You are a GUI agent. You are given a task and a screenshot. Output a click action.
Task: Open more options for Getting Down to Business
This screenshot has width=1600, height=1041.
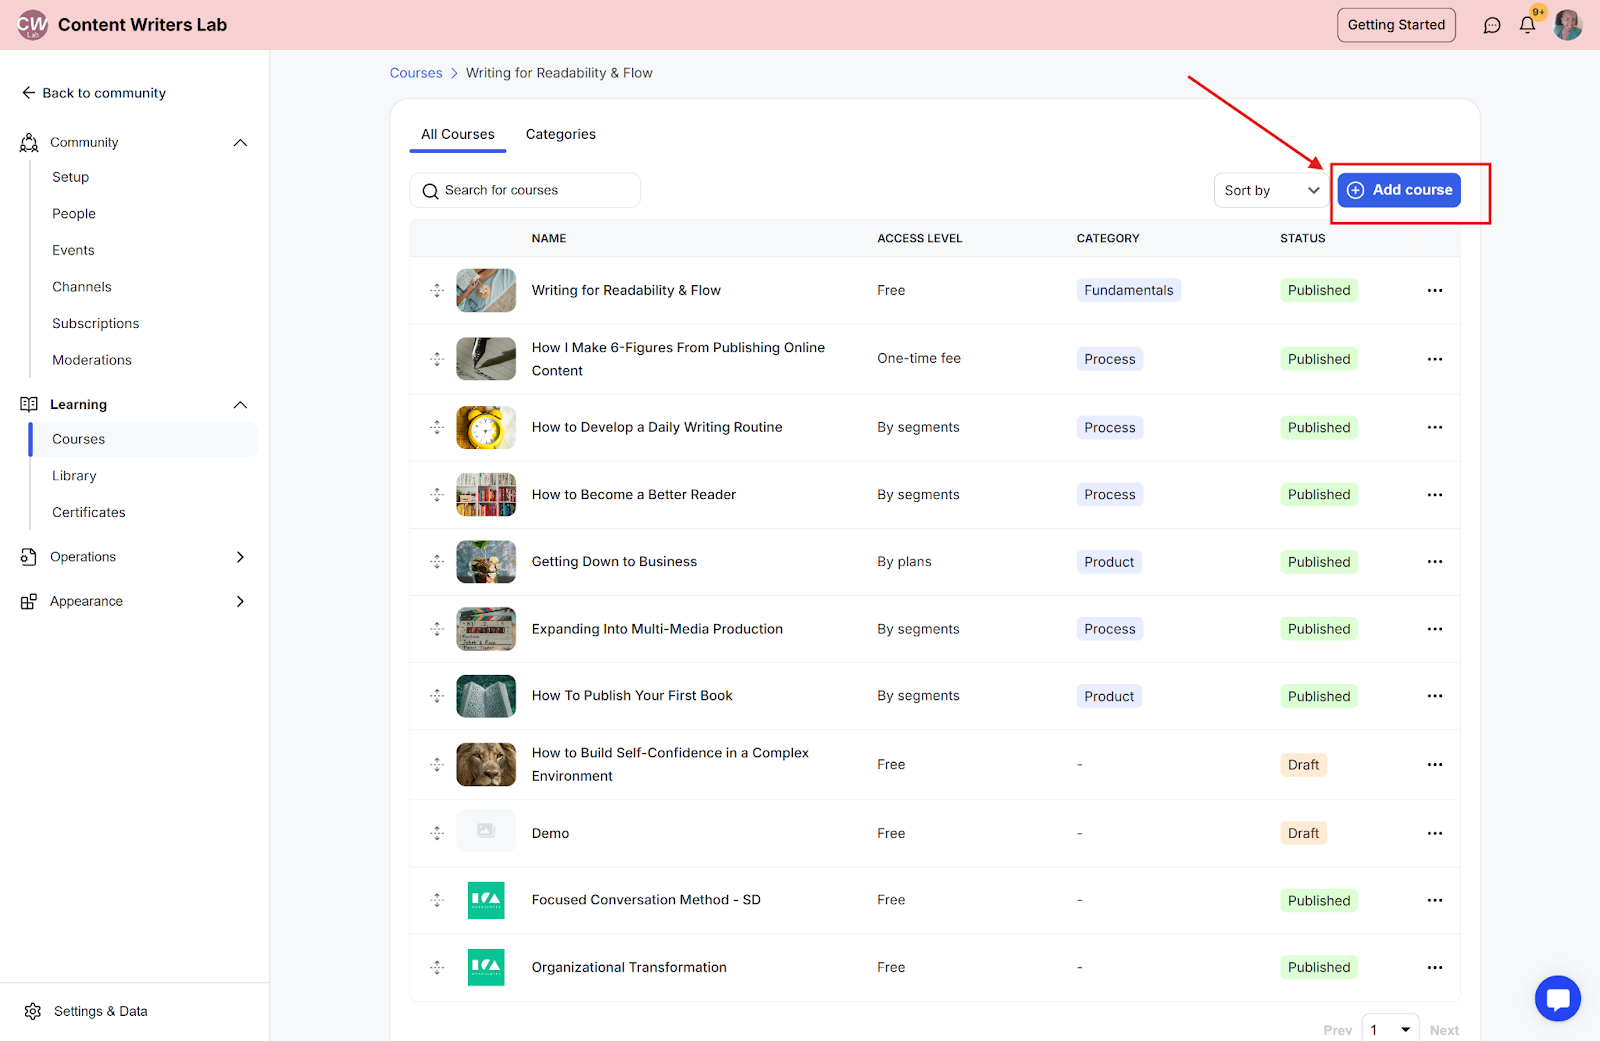click(x=1434, y=562)
